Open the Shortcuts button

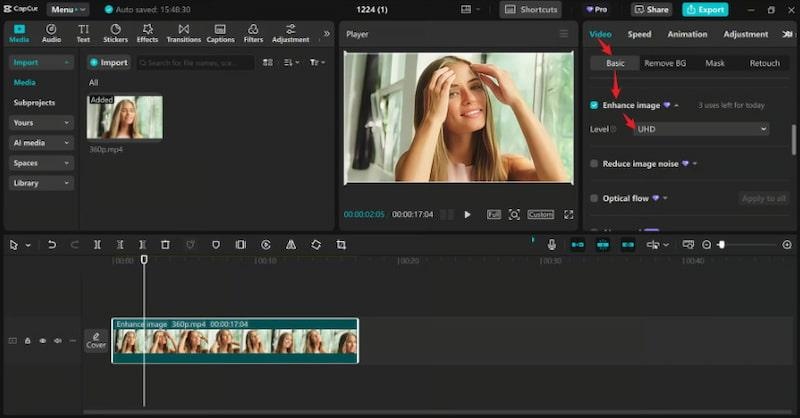pyautogui.click(x=531, y=9)
